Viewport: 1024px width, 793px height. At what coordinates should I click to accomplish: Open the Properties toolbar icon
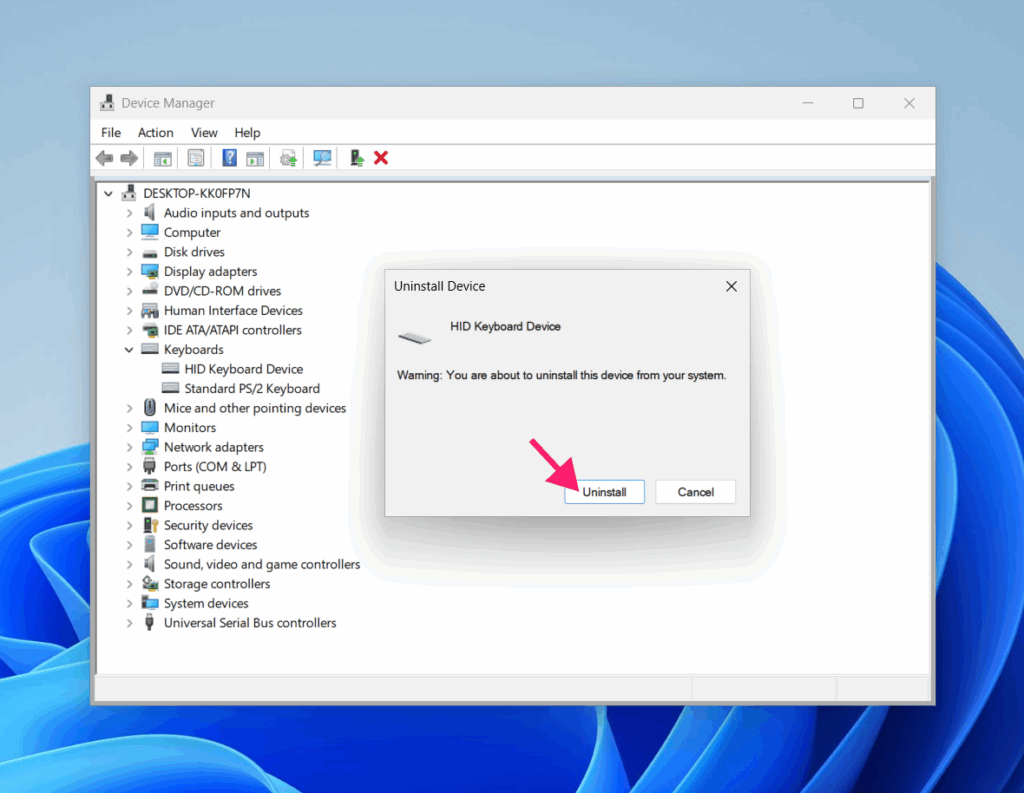click(x=196, y=158)
